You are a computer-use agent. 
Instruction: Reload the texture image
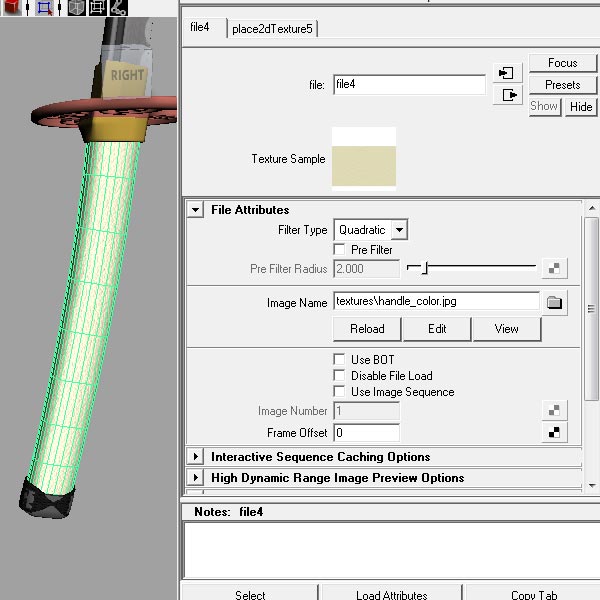coord(367,329)
